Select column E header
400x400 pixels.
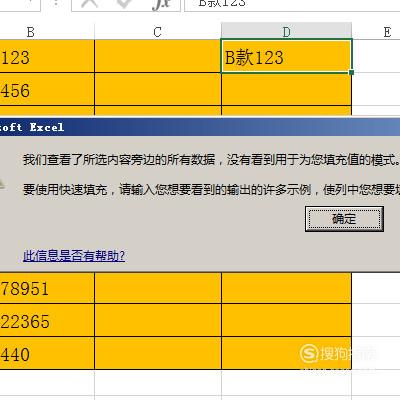(x=377, y=32)
